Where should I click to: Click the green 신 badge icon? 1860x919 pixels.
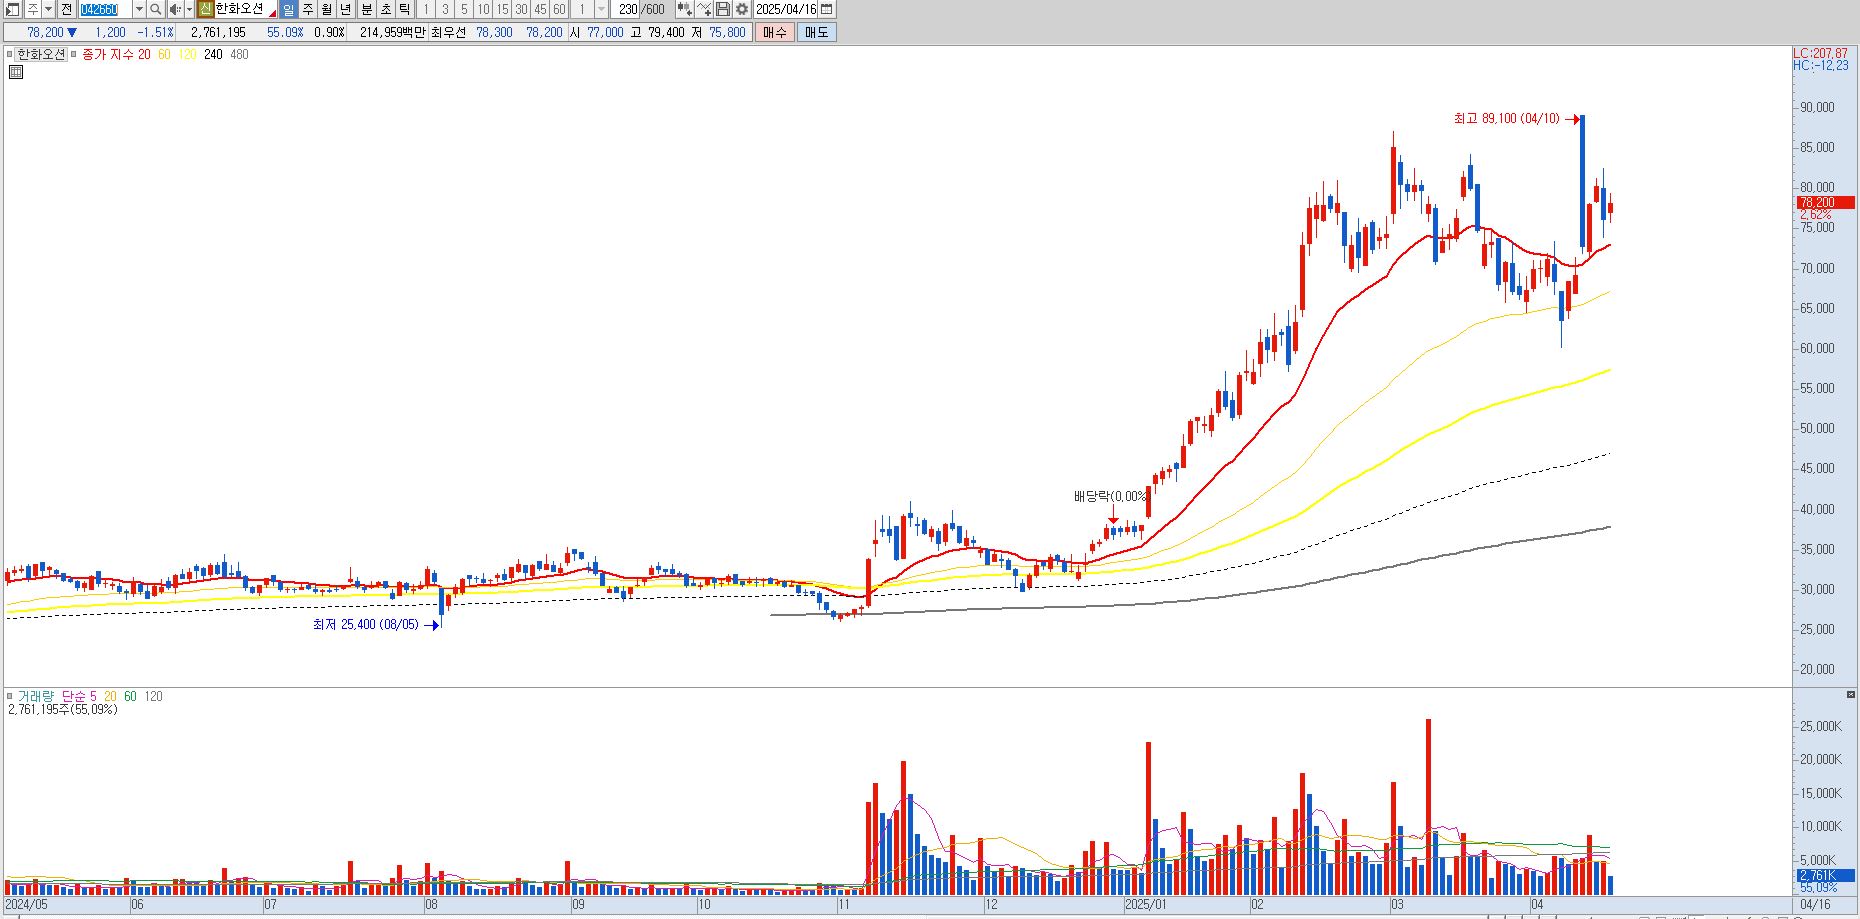pos(205,9)
